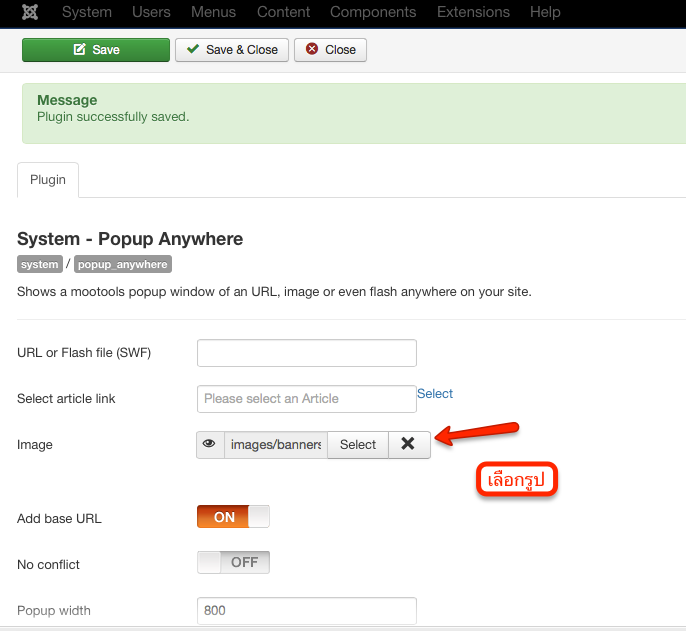Open the Help menu
The width and height of the screenshot is (686, 631).
(545, 12)
